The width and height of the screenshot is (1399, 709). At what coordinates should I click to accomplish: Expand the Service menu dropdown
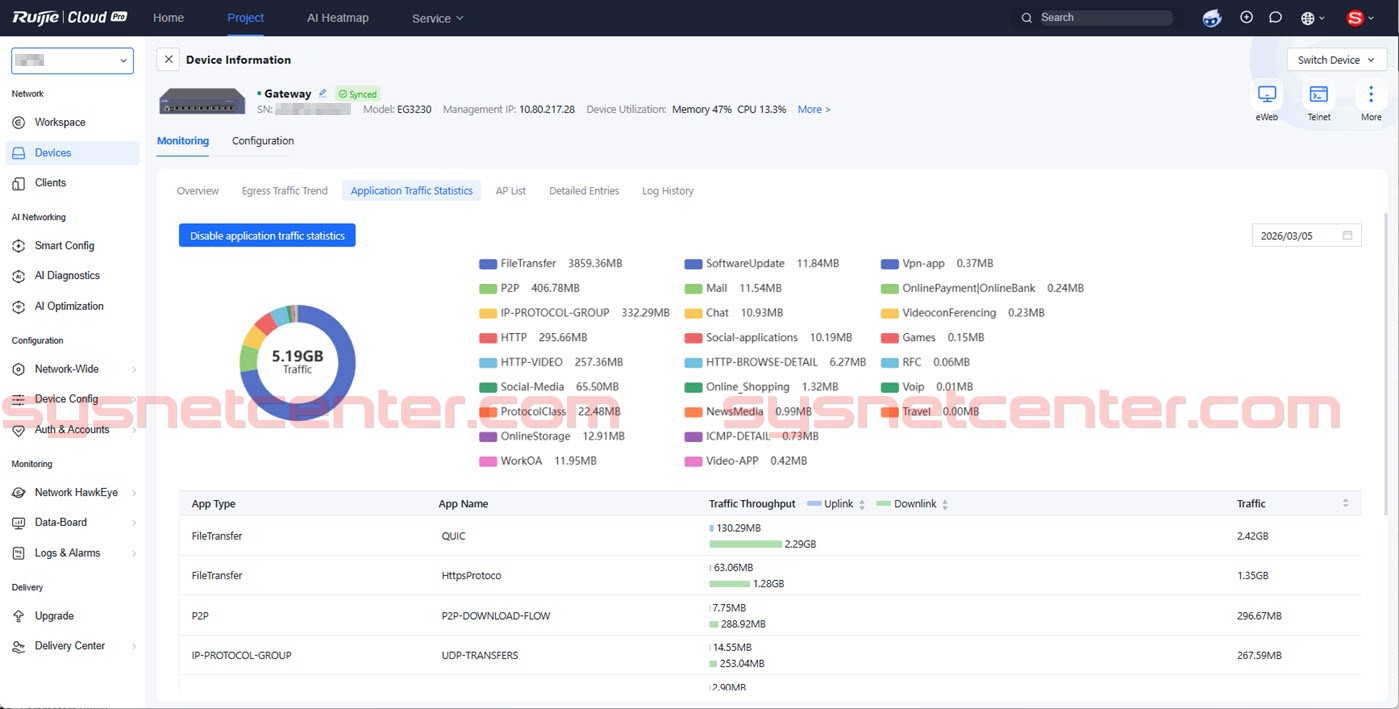pyautogui.click(x=438, y=18)
